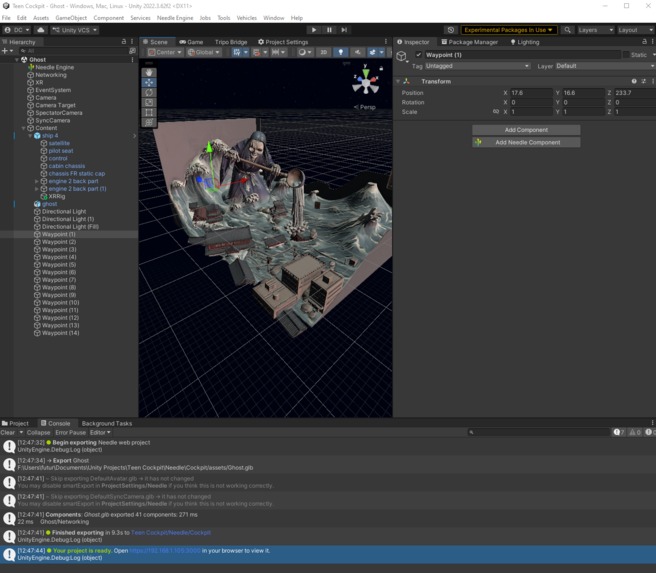Open the Unity VCS dropdown

coord(74,30)
